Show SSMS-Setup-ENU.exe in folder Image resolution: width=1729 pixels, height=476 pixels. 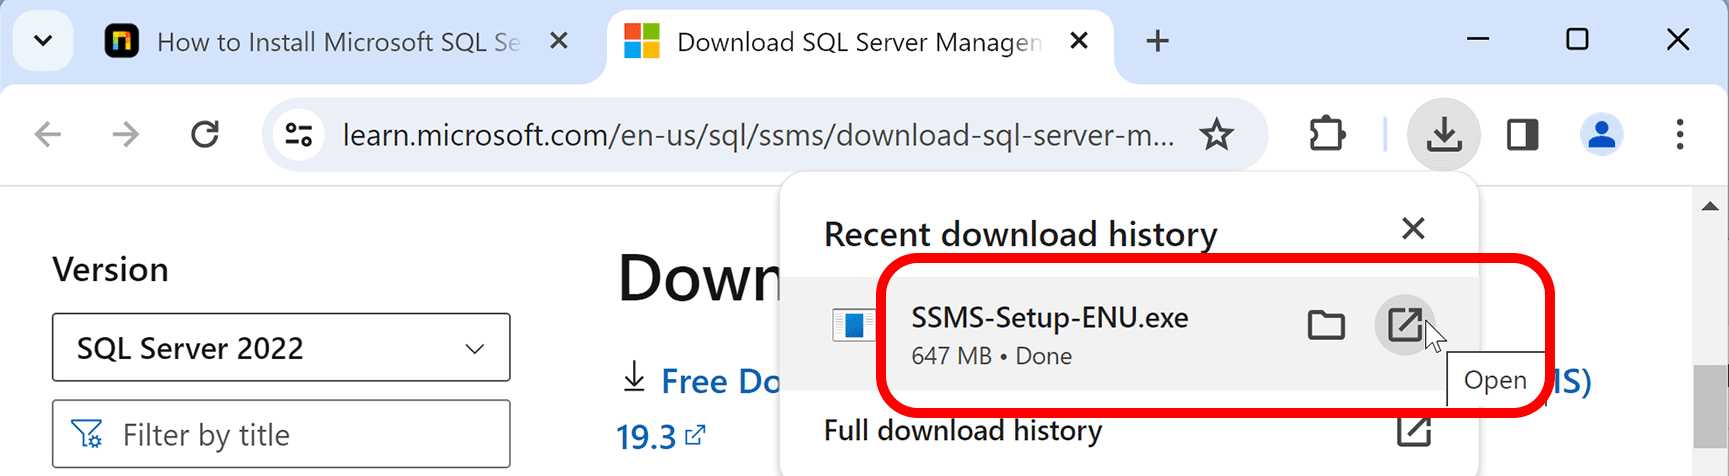(1326, 325)
